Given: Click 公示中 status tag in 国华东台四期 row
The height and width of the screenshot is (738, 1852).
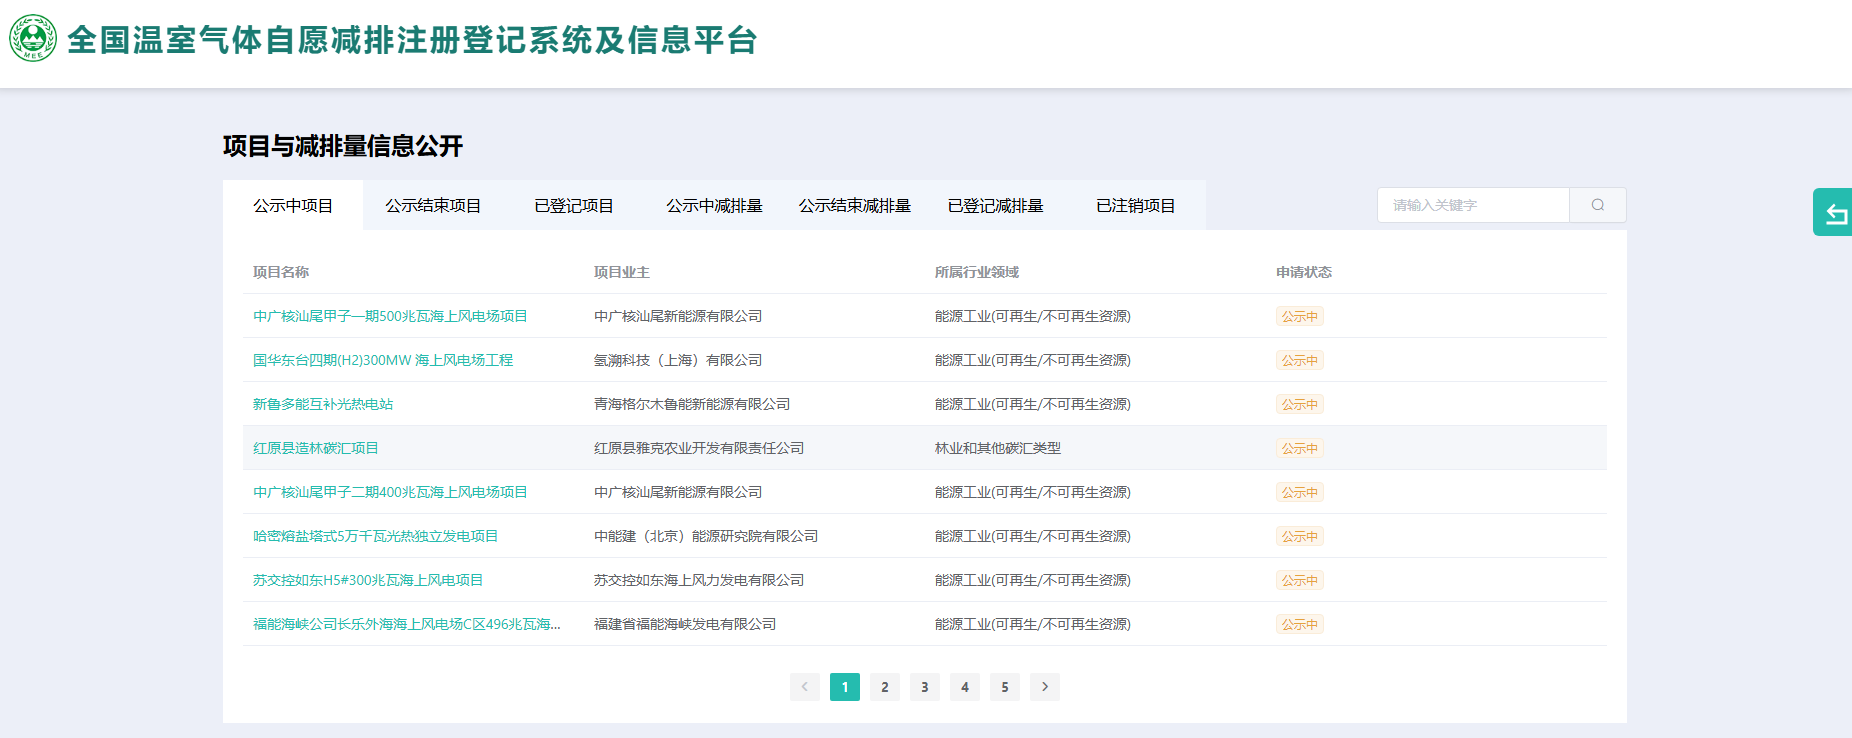Looking at the screenshot, I should tap(1300, 360).
